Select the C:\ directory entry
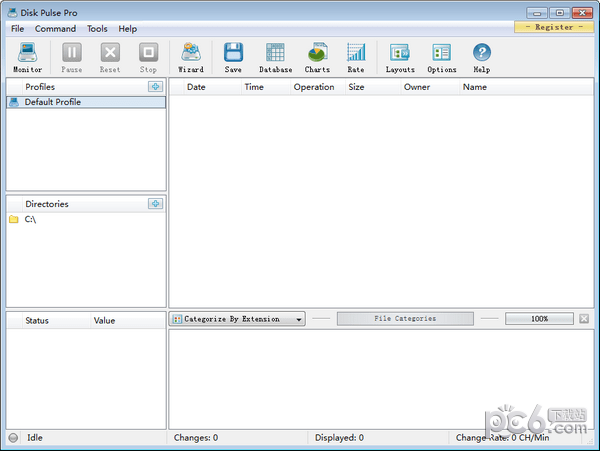This screenshot has height=451, width=600. pos(86,219)
